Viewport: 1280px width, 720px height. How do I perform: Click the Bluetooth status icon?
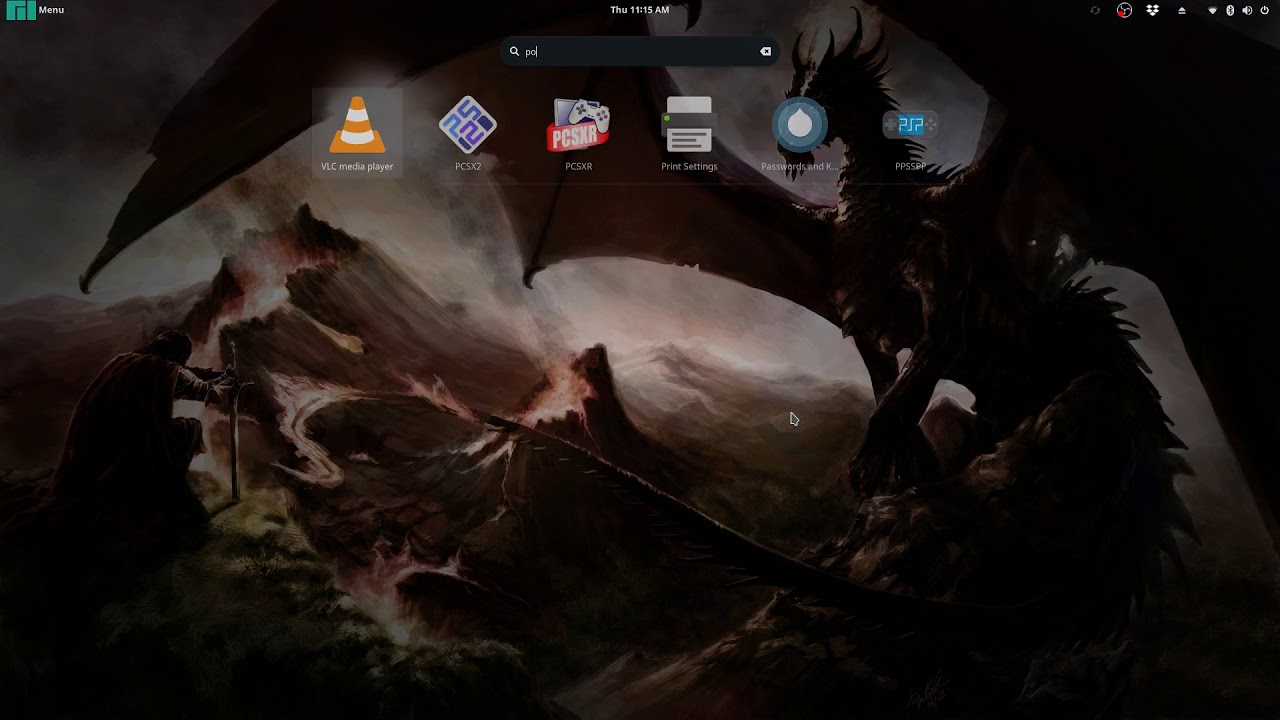point(1230,10)
